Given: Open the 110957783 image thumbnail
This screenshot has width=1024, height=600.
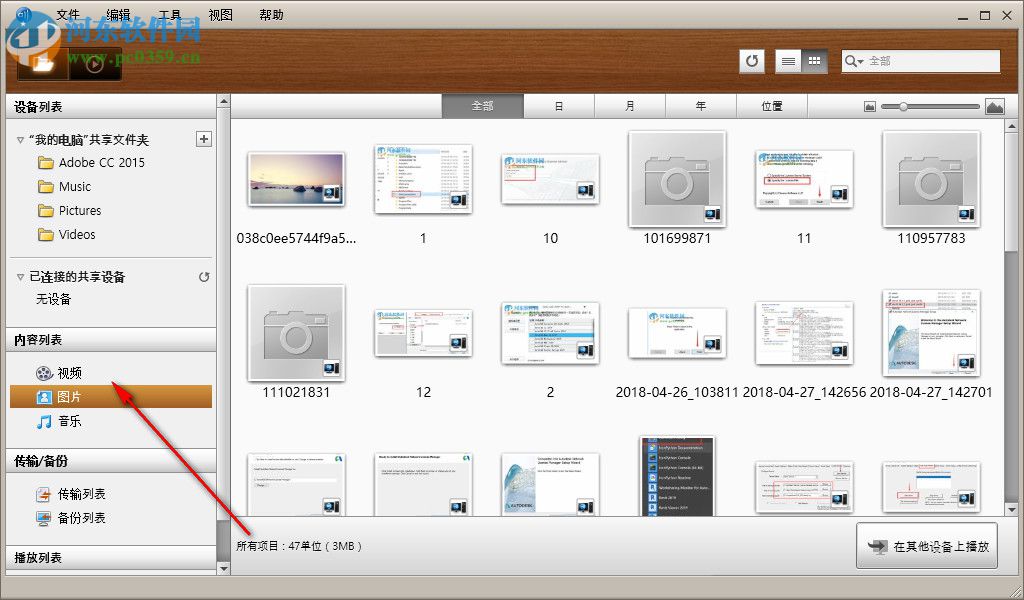Looking at the screenshot, I should pyautogui.click(x=931, y=180).
